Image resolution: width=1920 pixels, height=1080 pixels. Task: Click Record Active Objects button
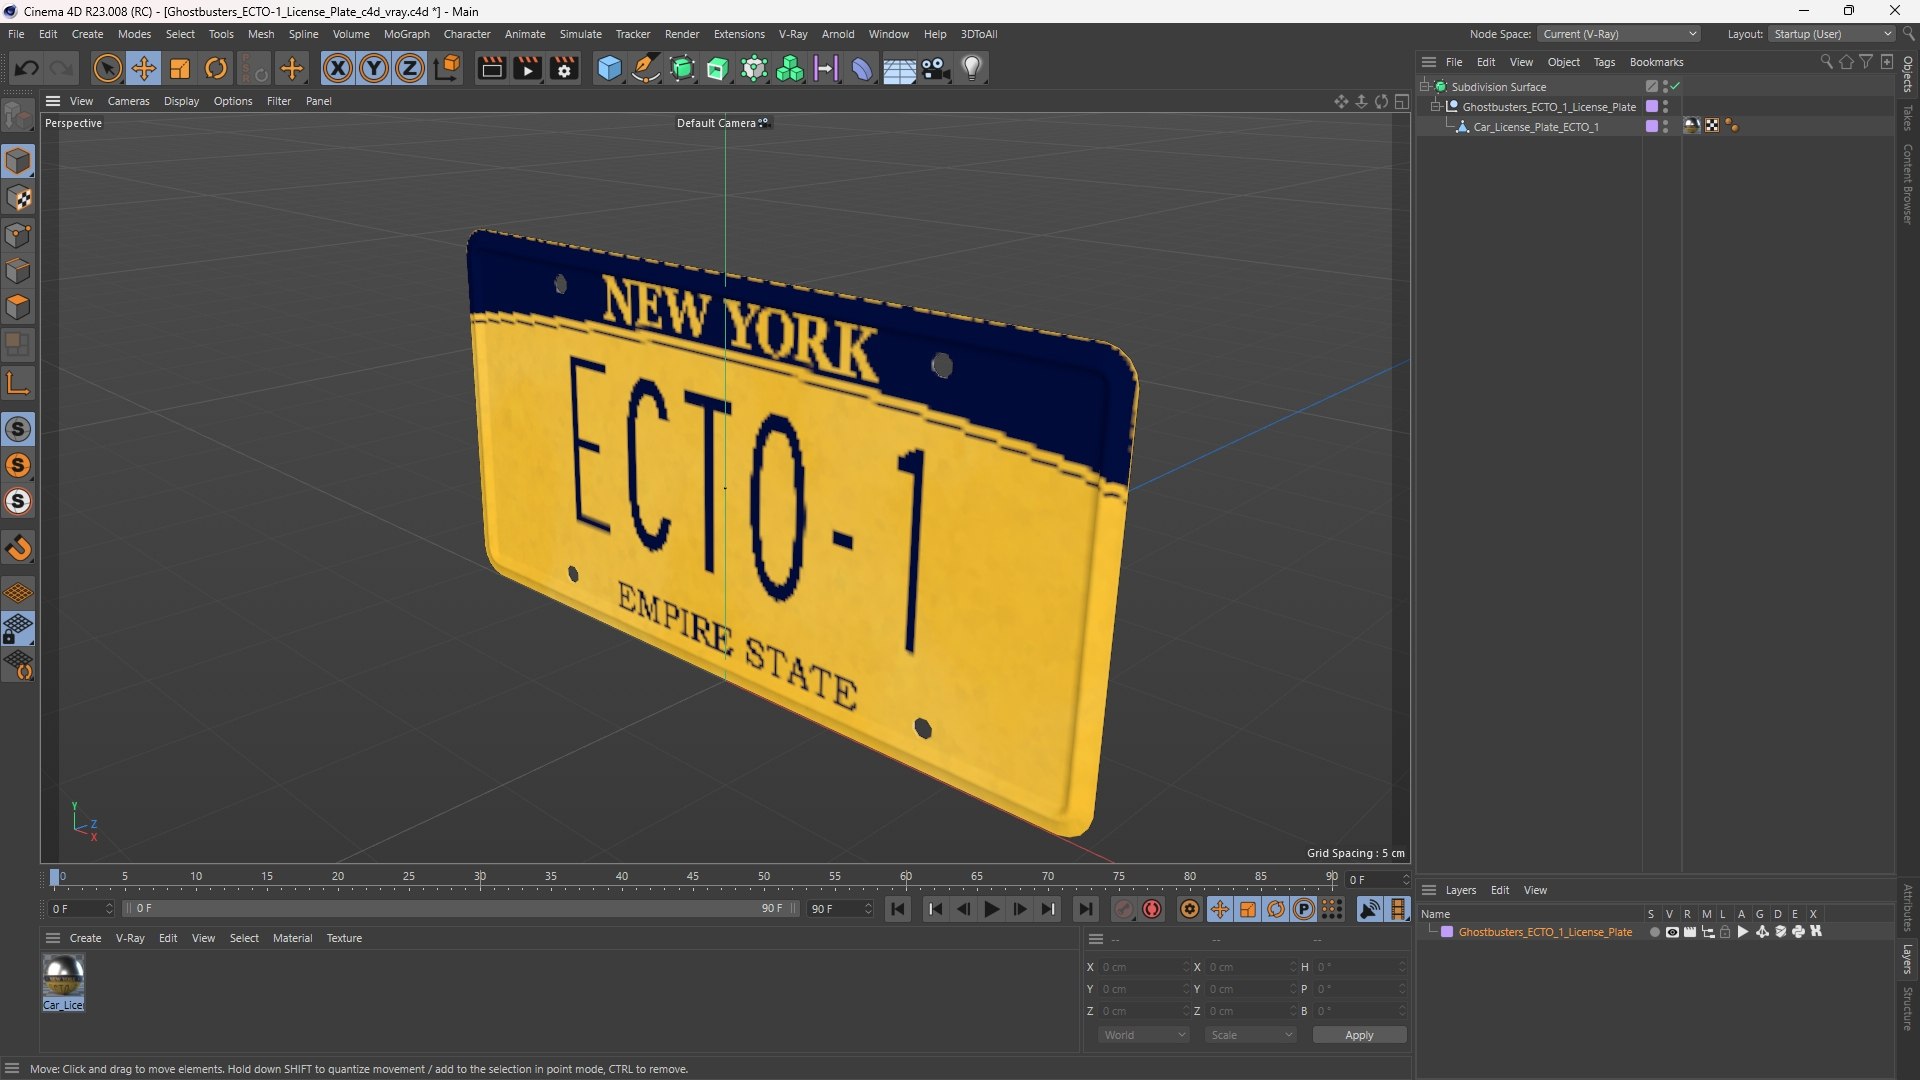(1124, 909)
